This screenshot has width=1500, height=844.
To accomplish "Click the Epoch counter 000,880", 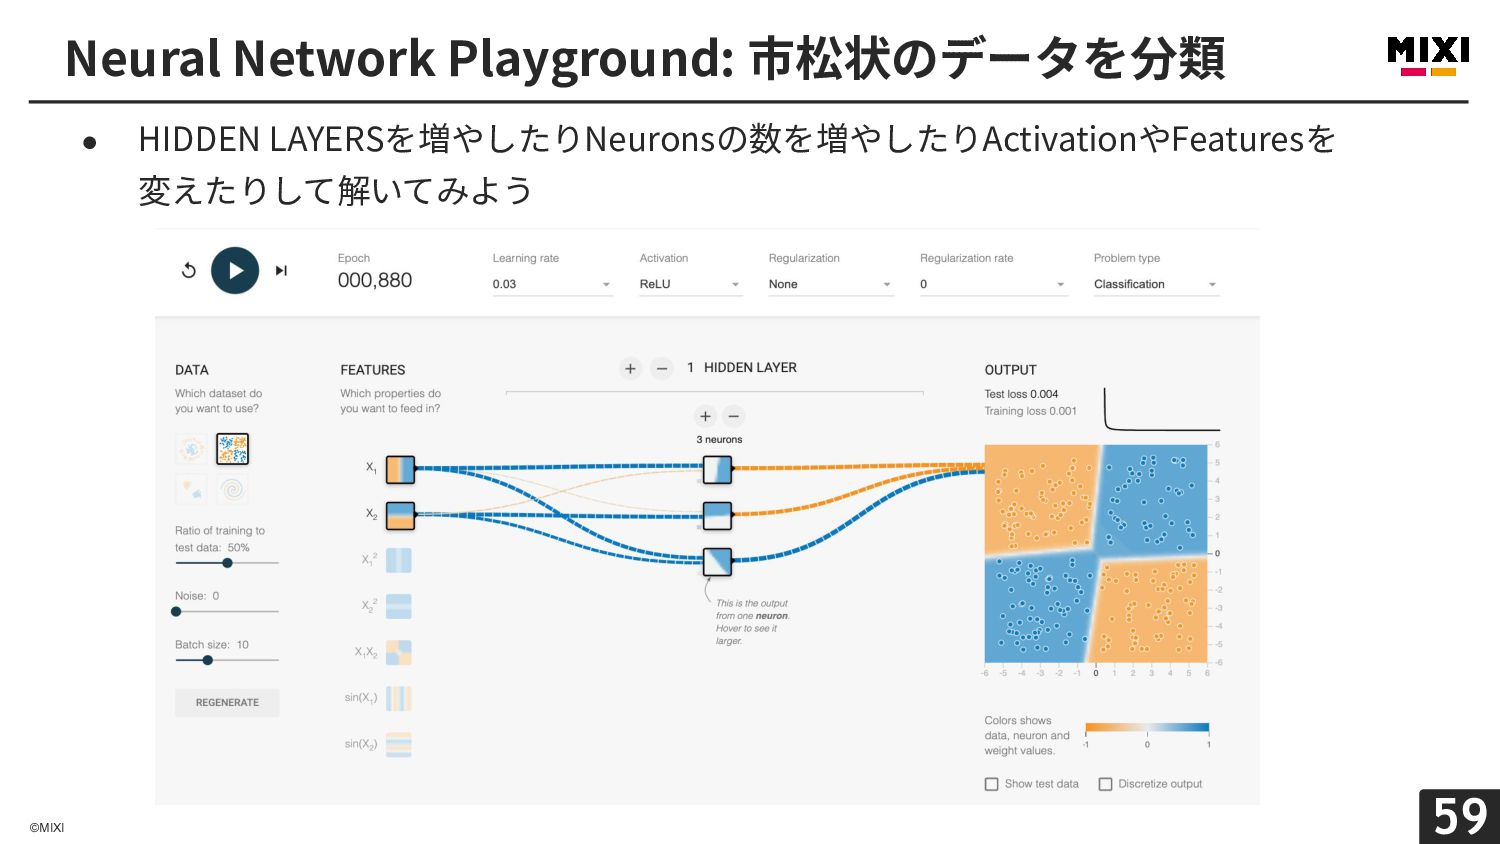I will (x=375, y=281).
